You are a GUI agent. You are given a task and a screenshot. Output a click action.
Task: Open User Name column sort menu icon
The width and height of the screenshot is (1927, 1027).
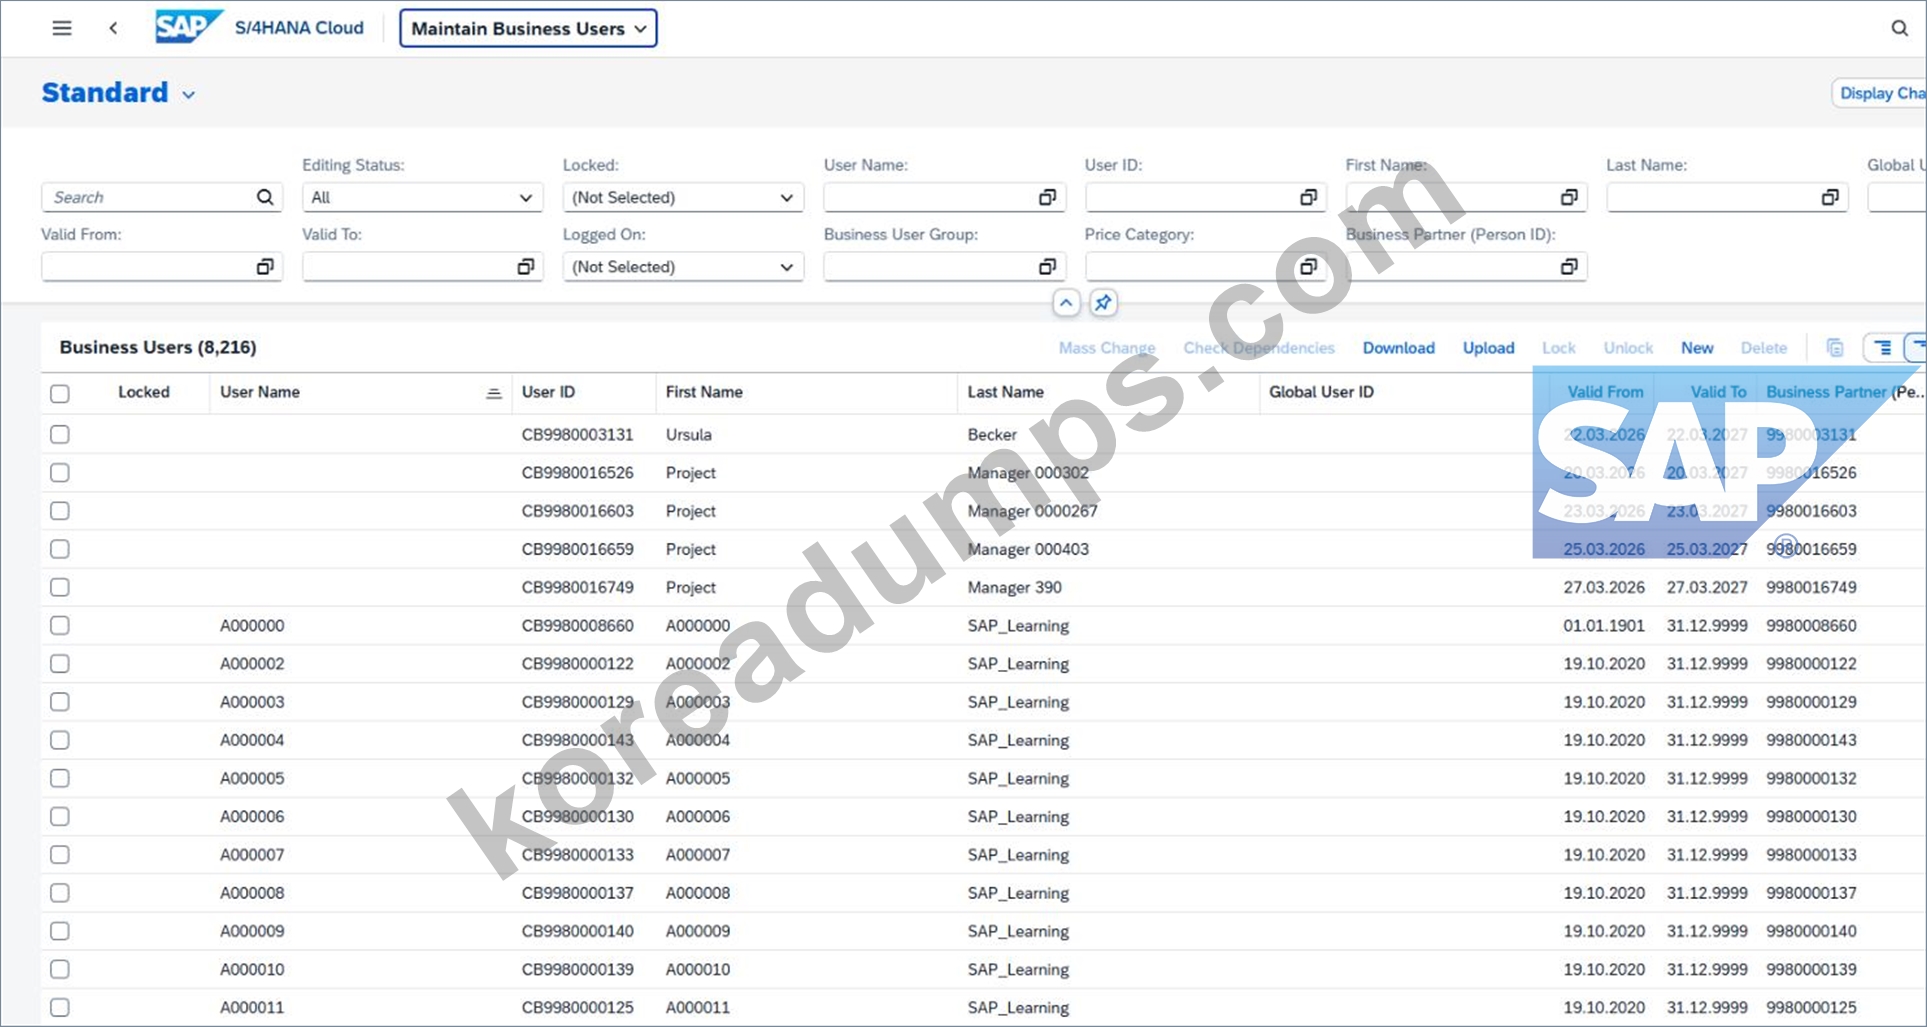493,393
